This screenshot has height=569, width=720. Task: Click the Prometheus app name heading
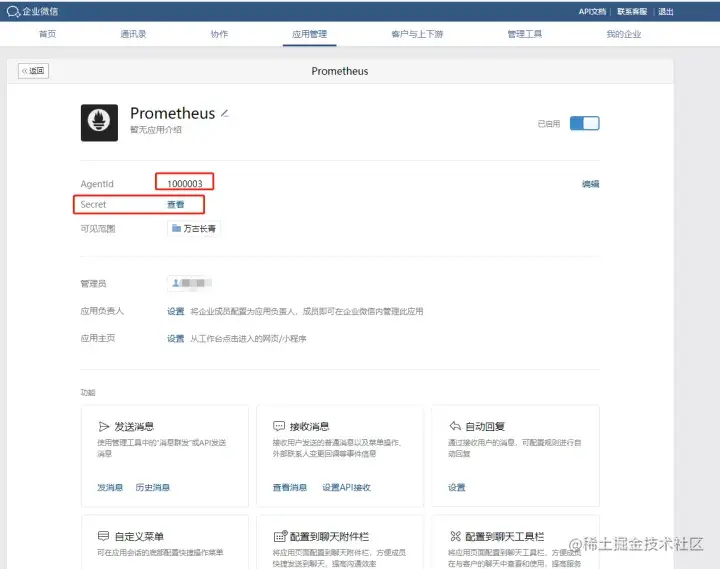[173, 113]
